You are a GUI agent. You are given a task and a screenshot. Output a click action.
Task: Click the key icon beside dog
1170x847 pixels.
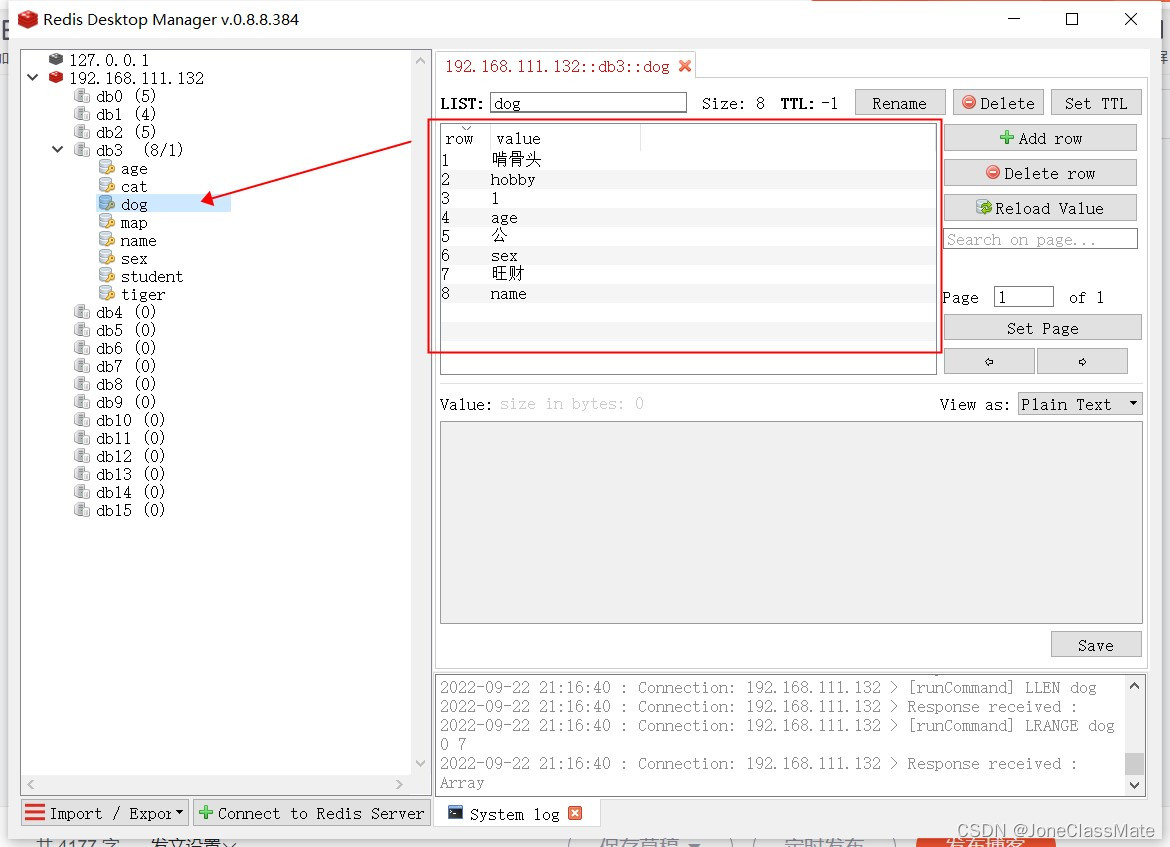(x=107, y=204)
